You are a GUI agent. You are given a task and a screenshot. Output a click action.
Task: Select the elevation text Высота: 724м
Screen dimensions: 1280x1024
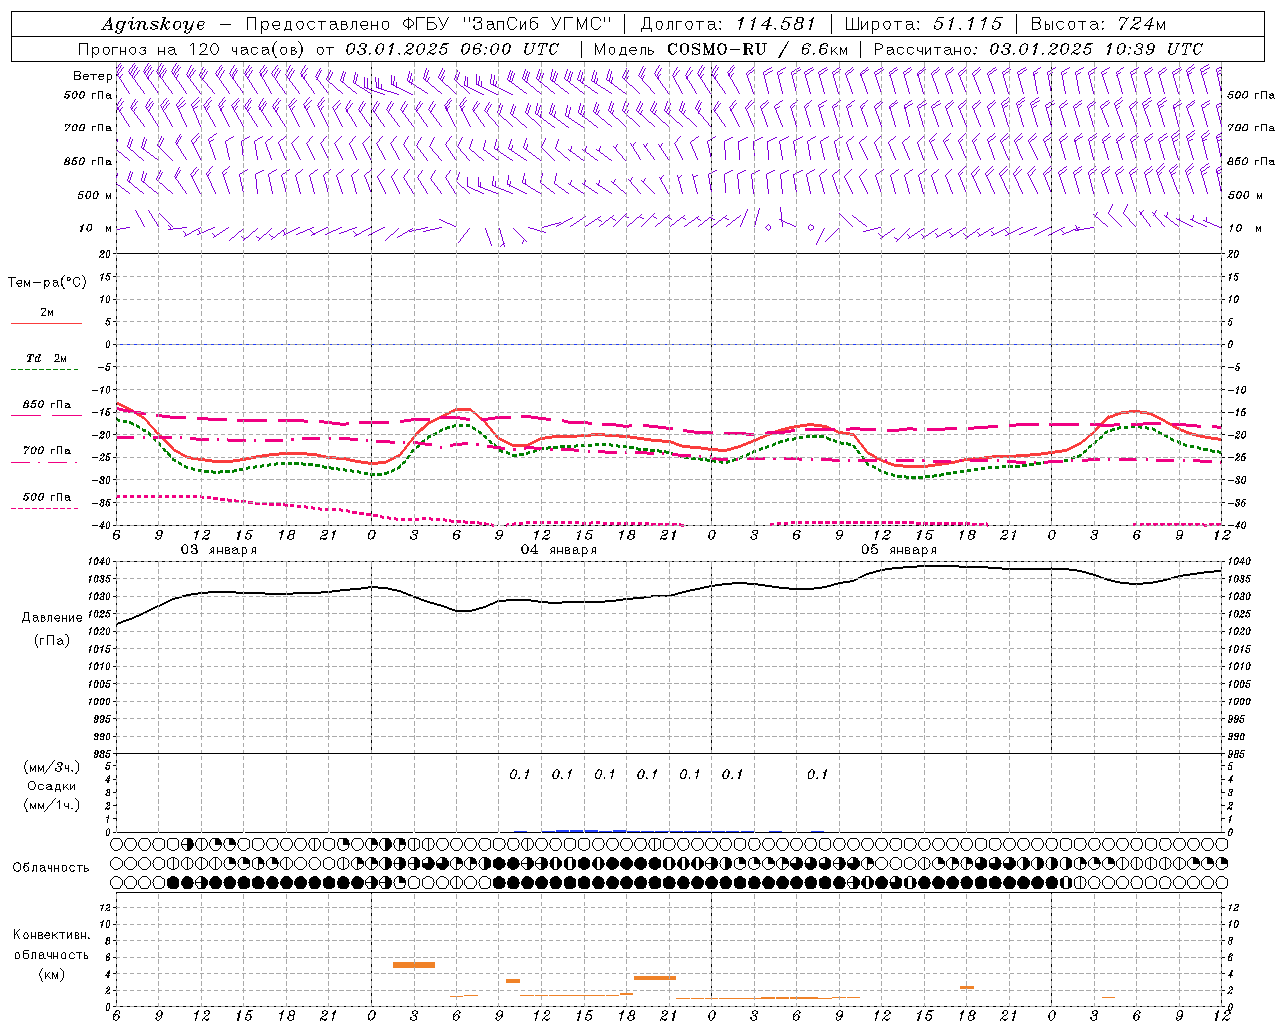1098,24
